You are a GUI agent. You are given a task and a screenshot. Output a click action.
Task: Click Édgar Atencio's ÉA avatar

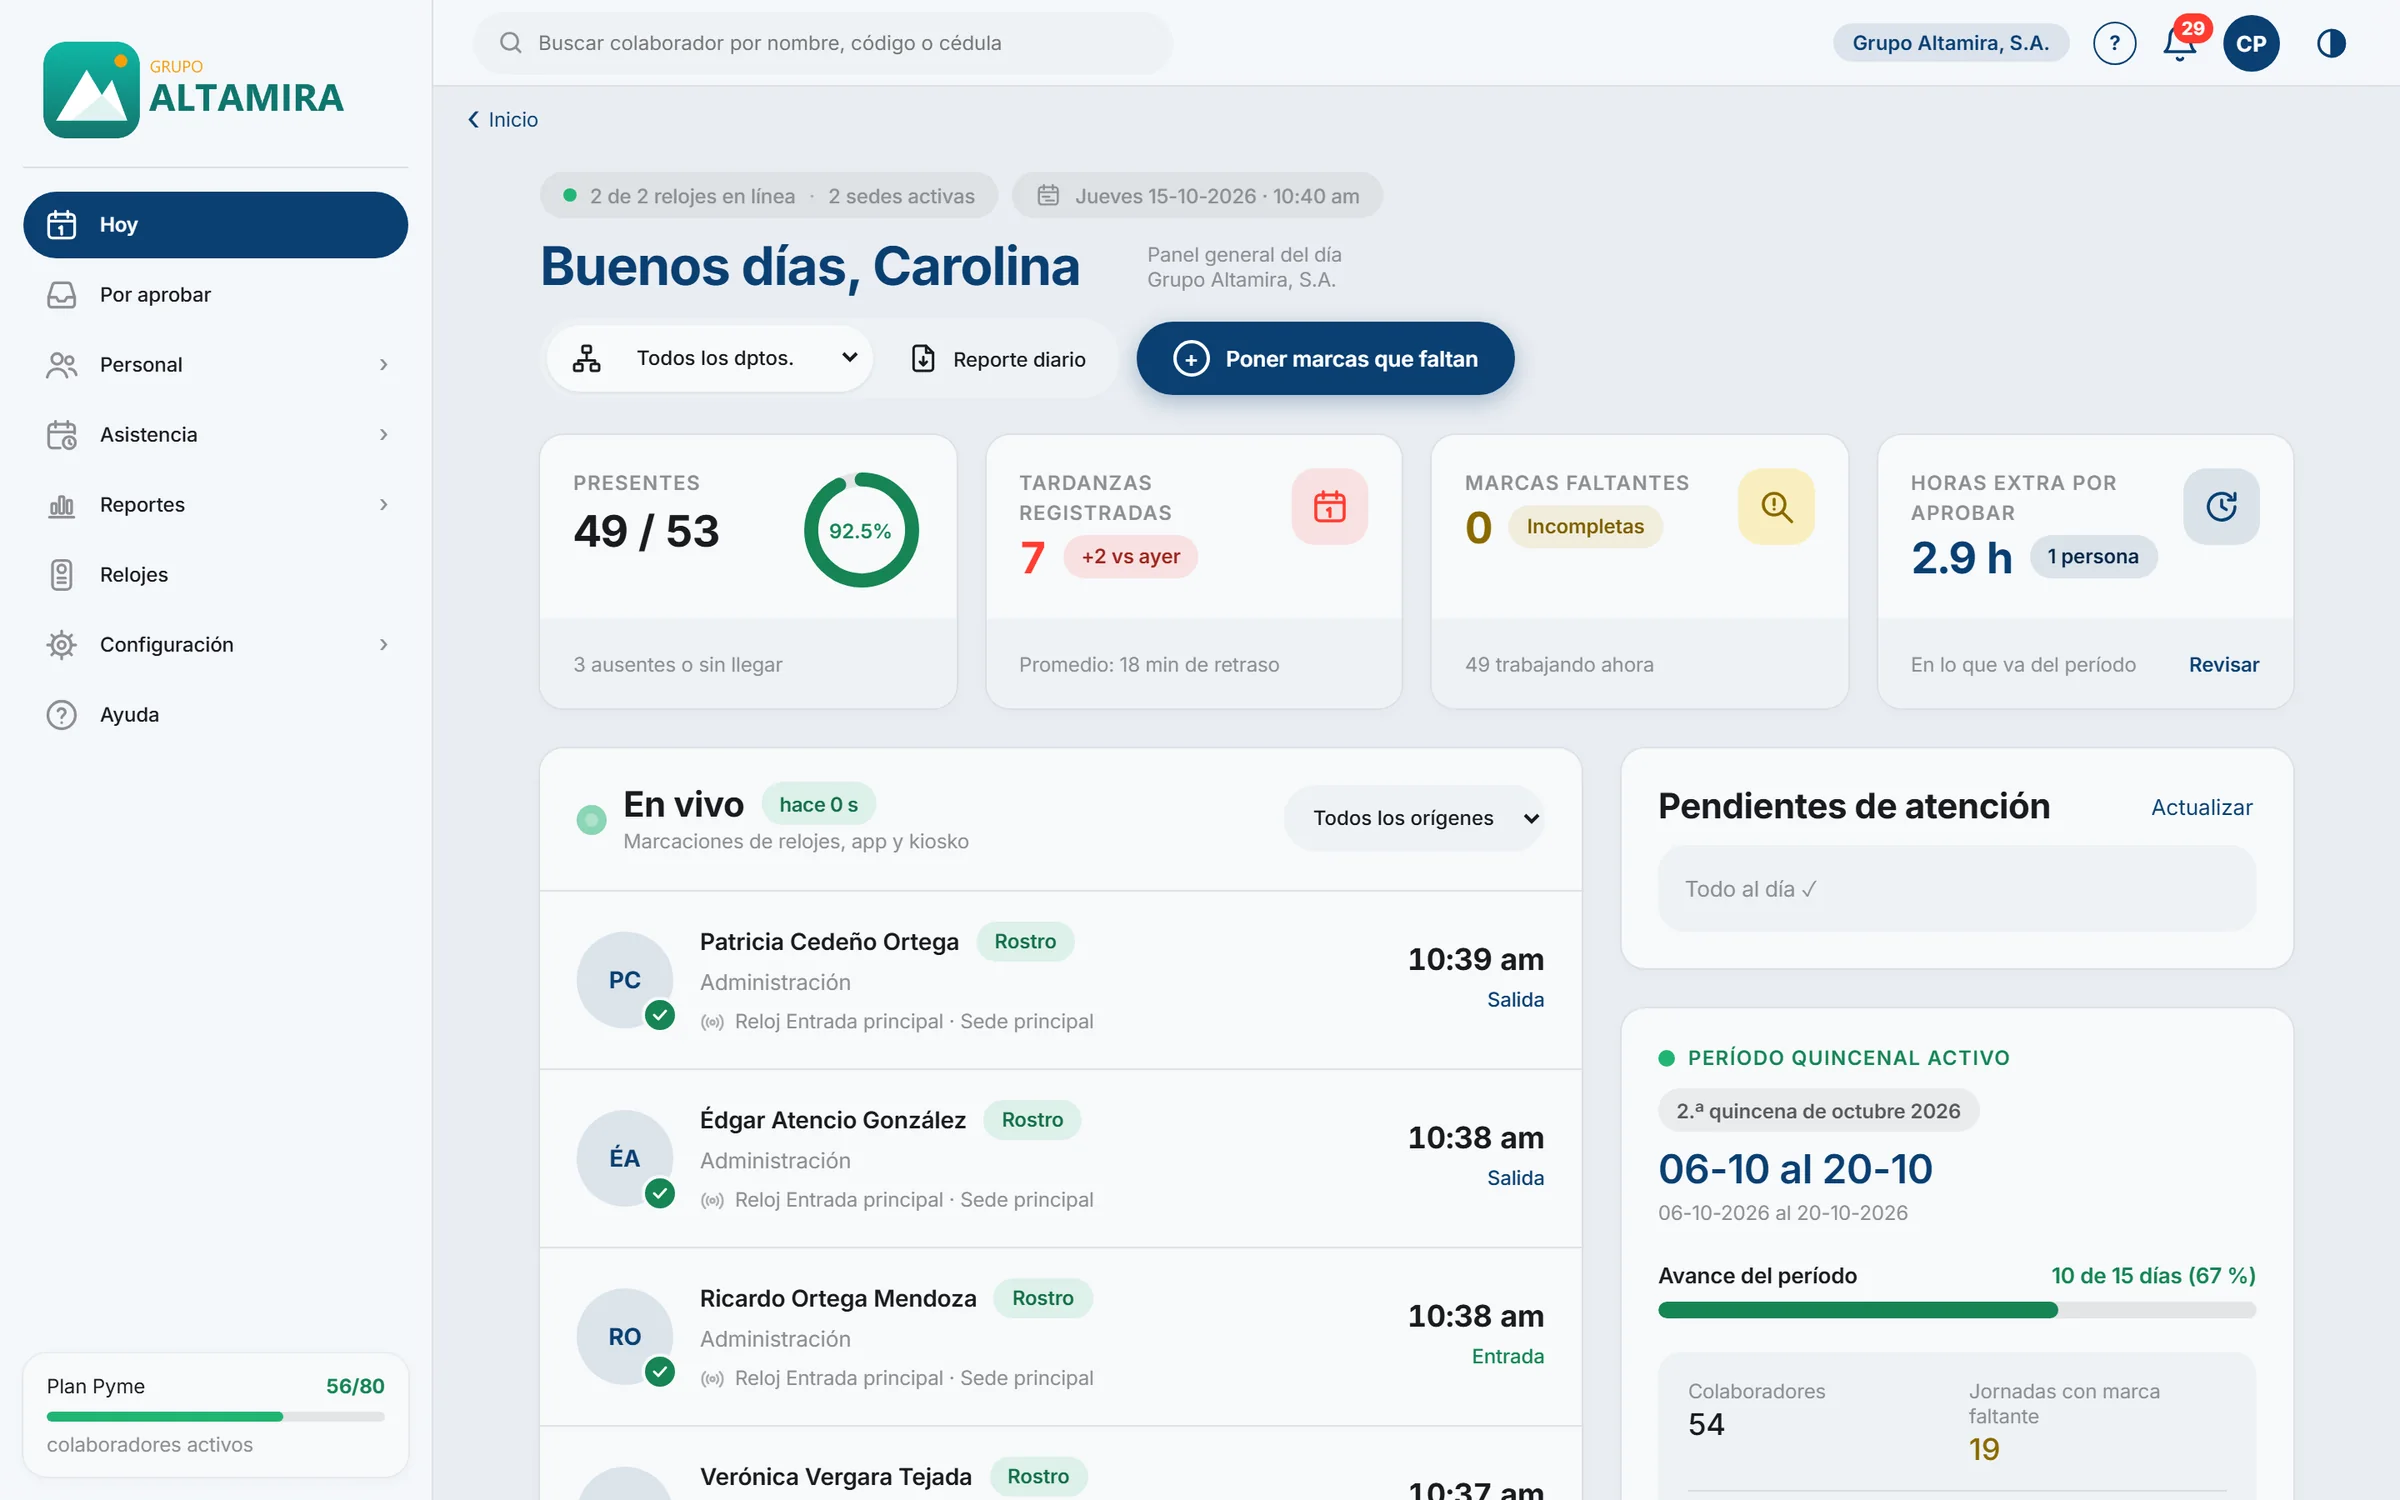click(625, 1158)
